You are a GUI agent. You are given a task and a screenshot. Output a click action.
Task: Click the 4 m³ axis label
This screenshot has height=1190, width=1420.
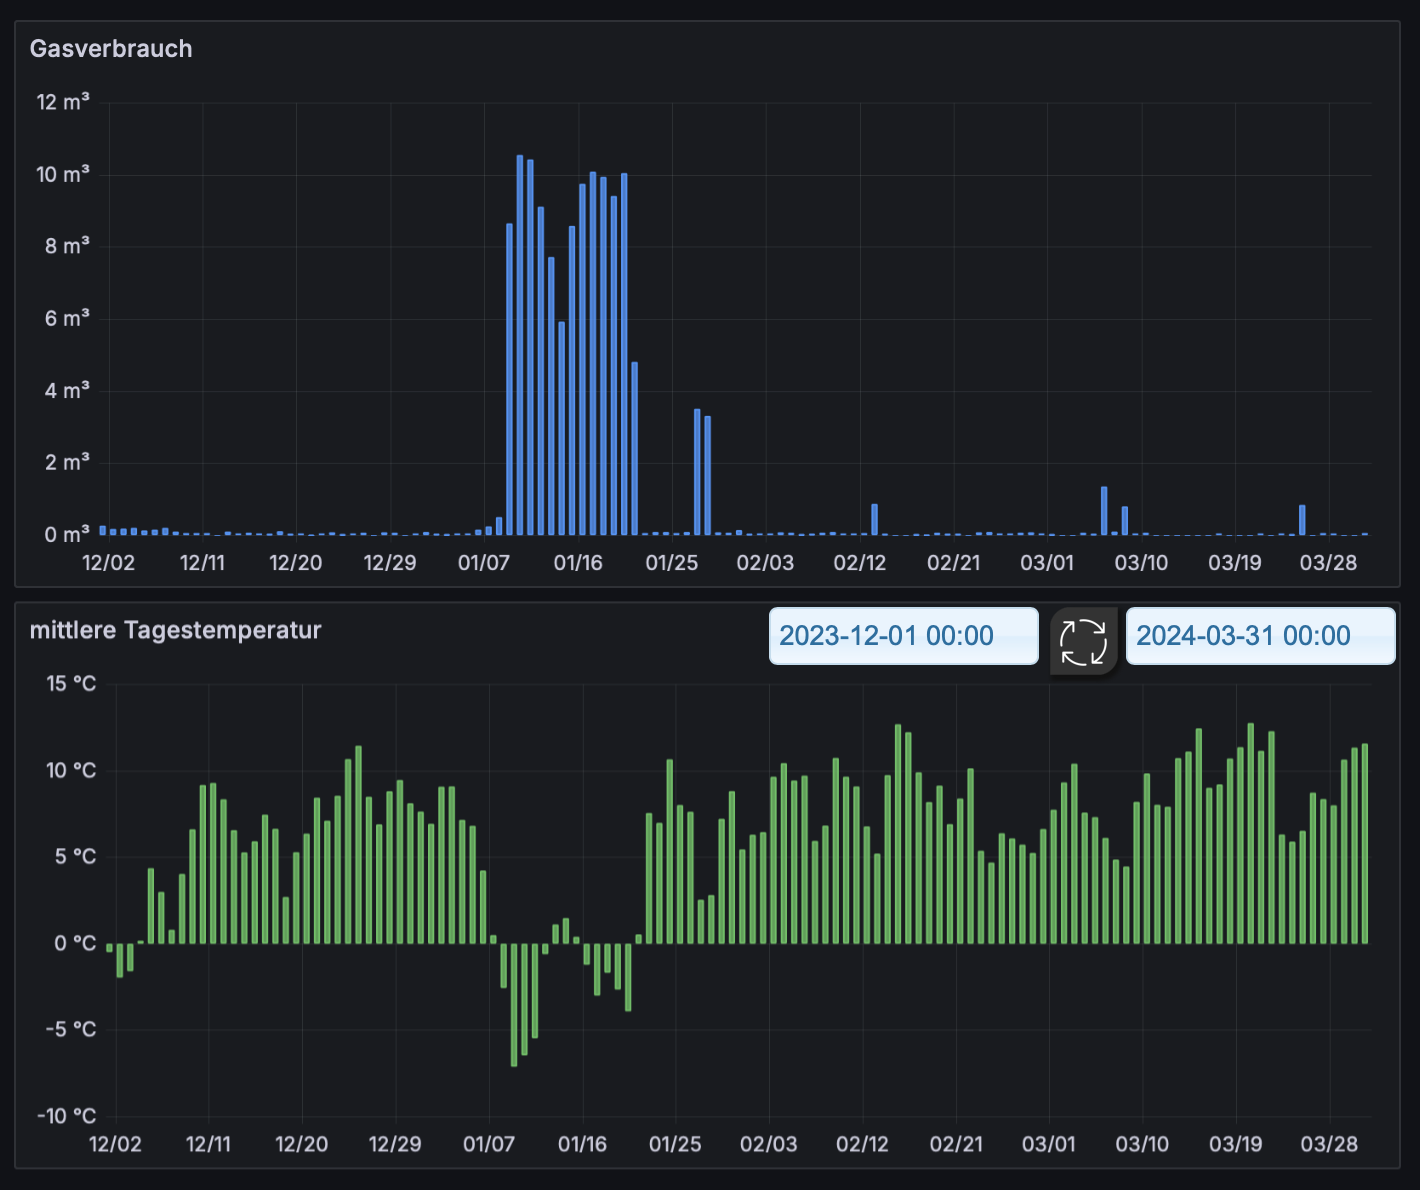[67, 390]
